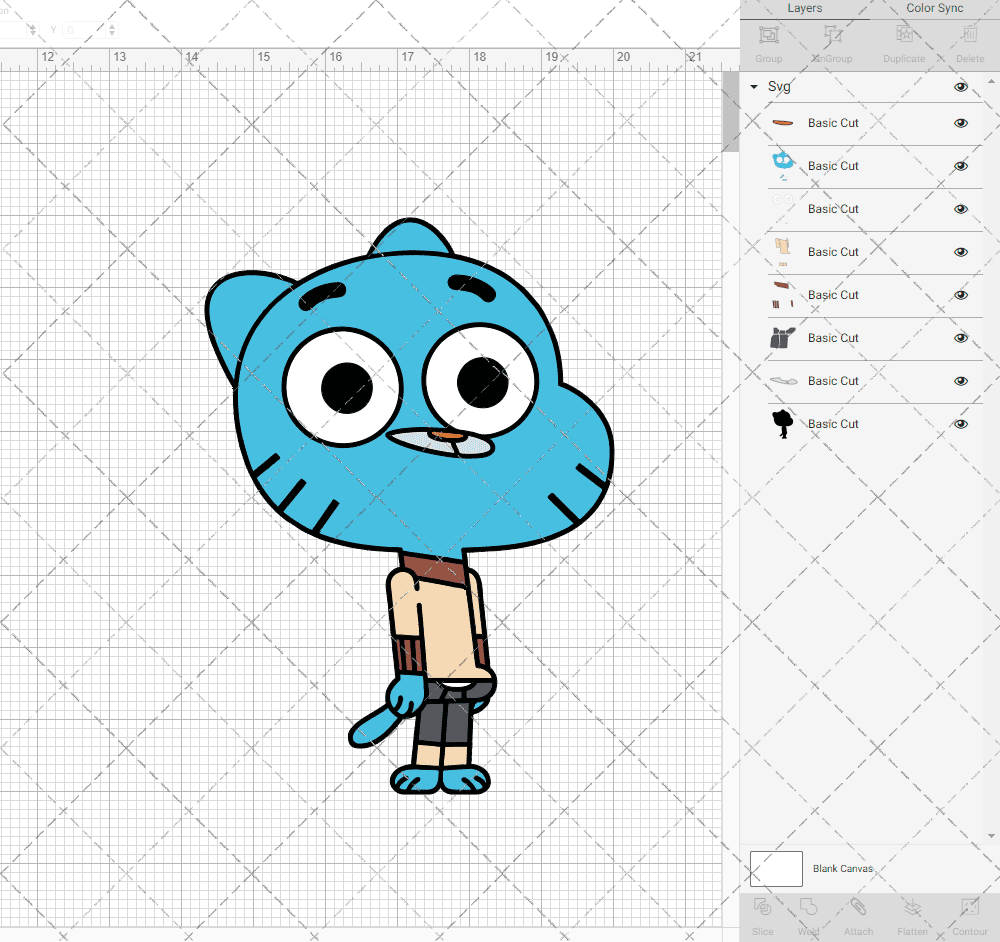Hide the black outline Basic Cut layer

[x=960, y=424]
